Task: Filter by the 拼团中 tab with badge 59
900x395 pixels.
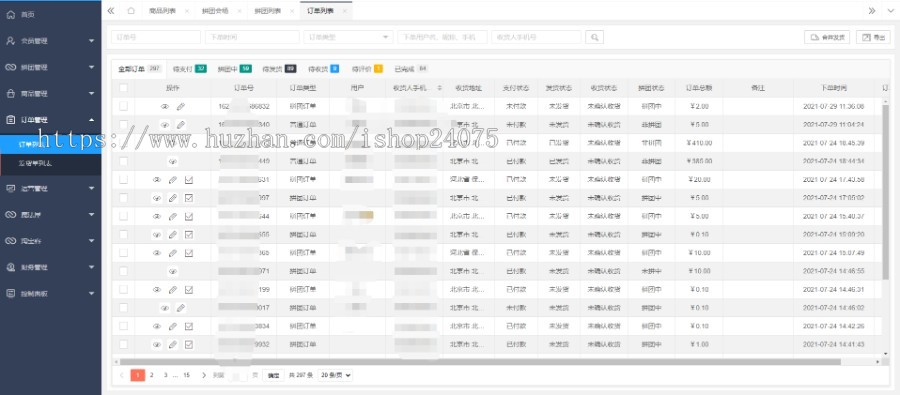Action: point(234,69)
